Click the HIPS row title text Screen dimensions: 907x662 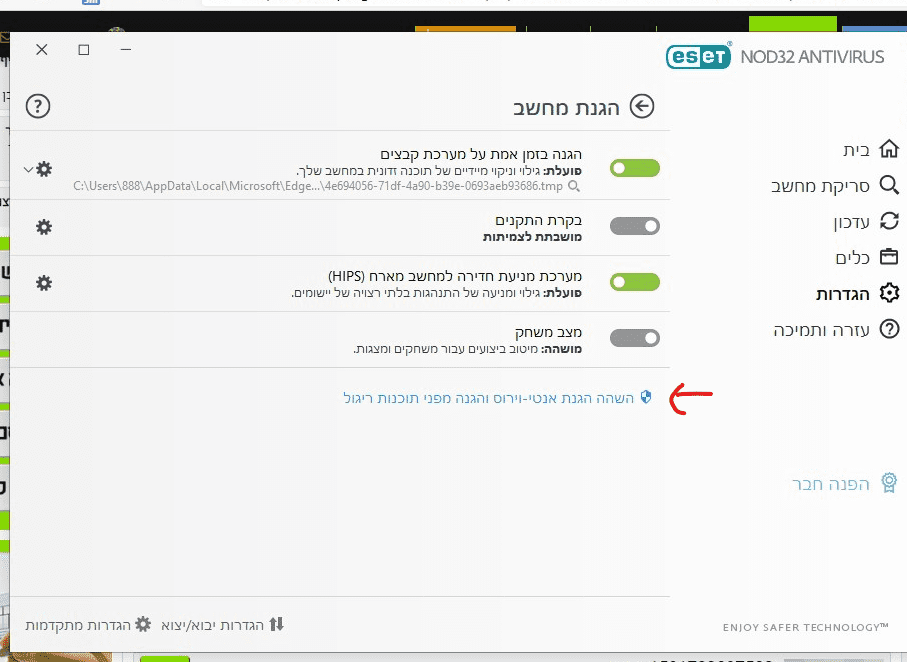[x=455, y=276]
